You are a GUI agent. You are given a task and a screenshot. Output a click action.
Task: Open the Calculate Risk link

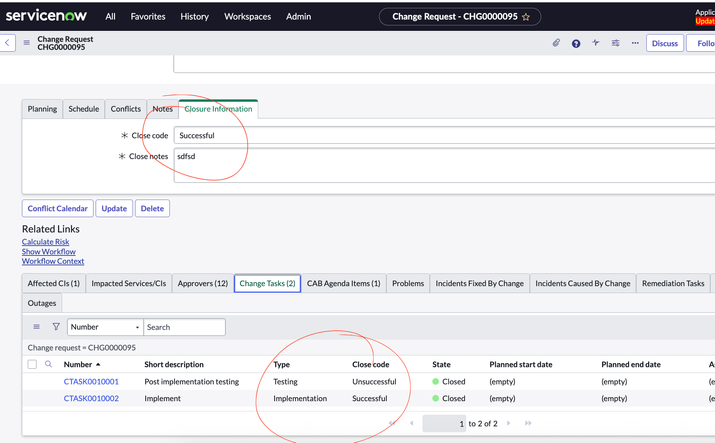click(46, 242)
